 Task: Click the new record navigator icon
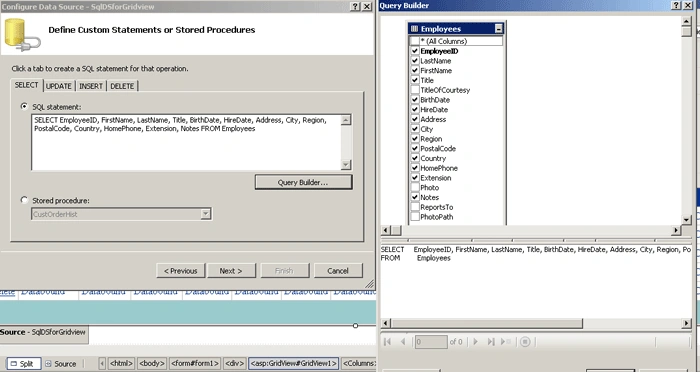pos(506,342)
